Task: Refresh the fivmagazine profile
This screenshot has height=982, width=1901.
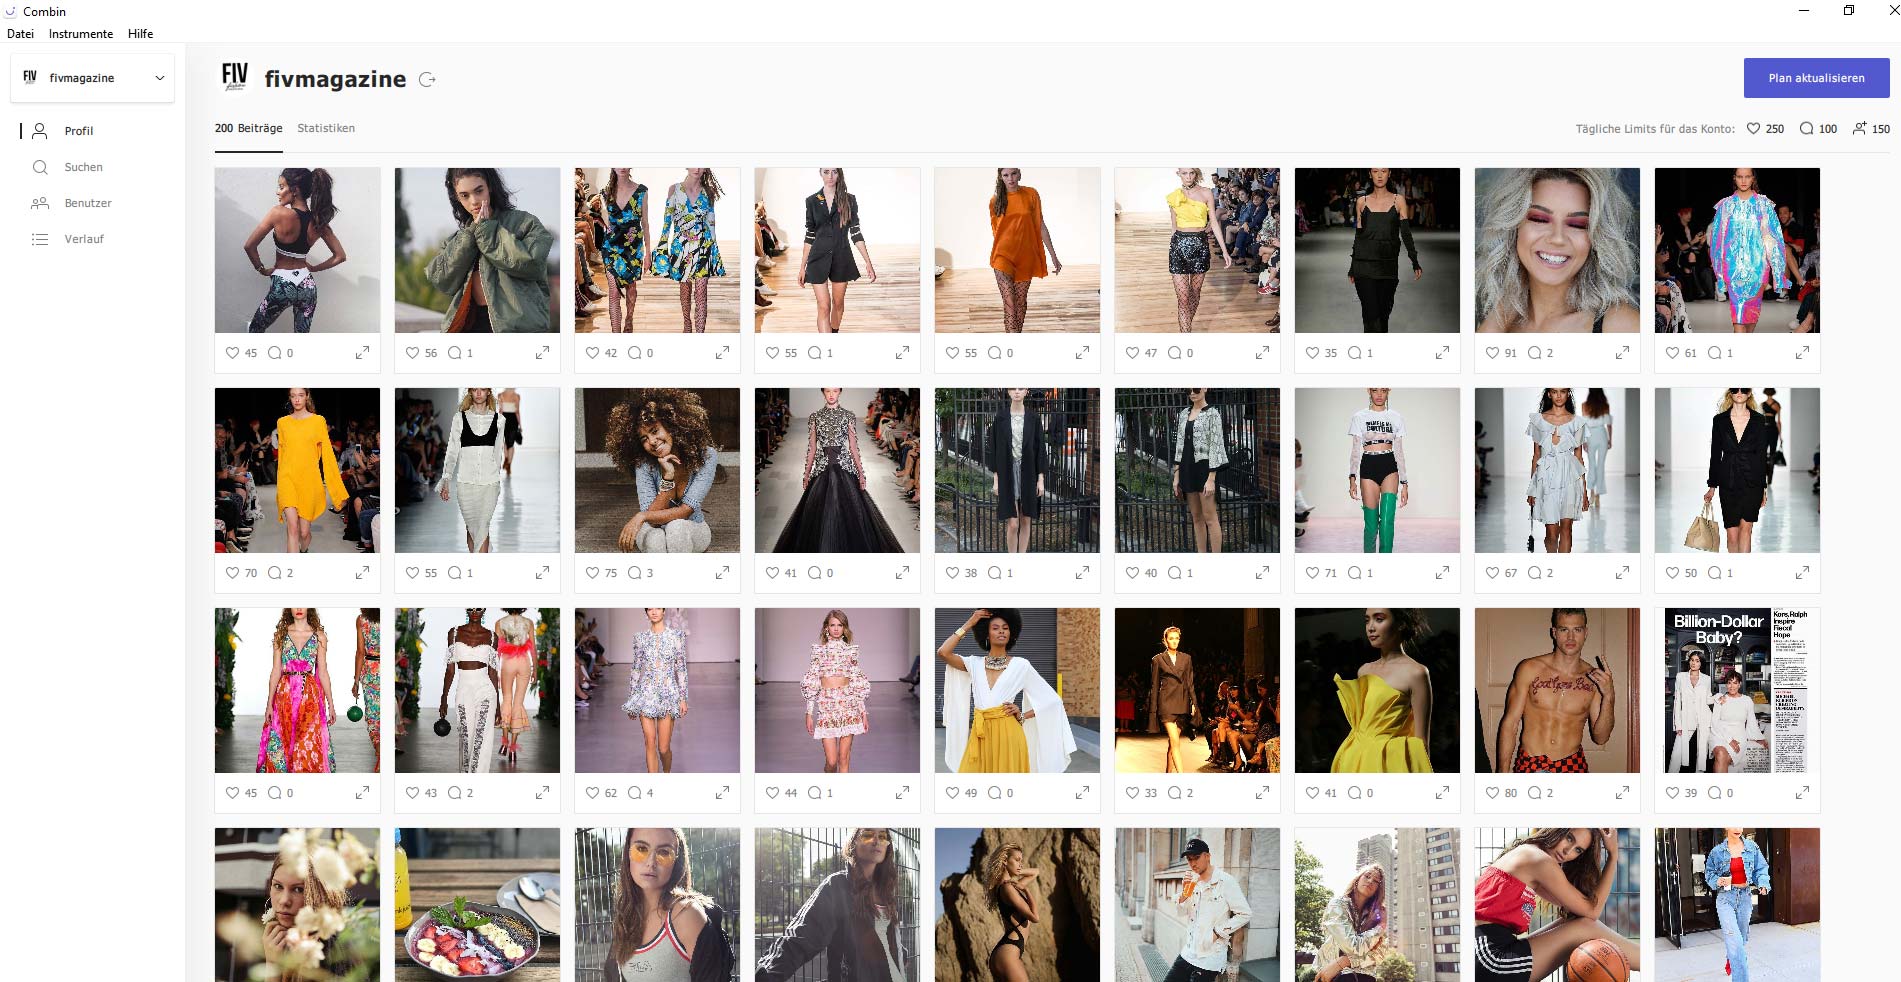Action: pyautogui.click(x=427, y=79)
